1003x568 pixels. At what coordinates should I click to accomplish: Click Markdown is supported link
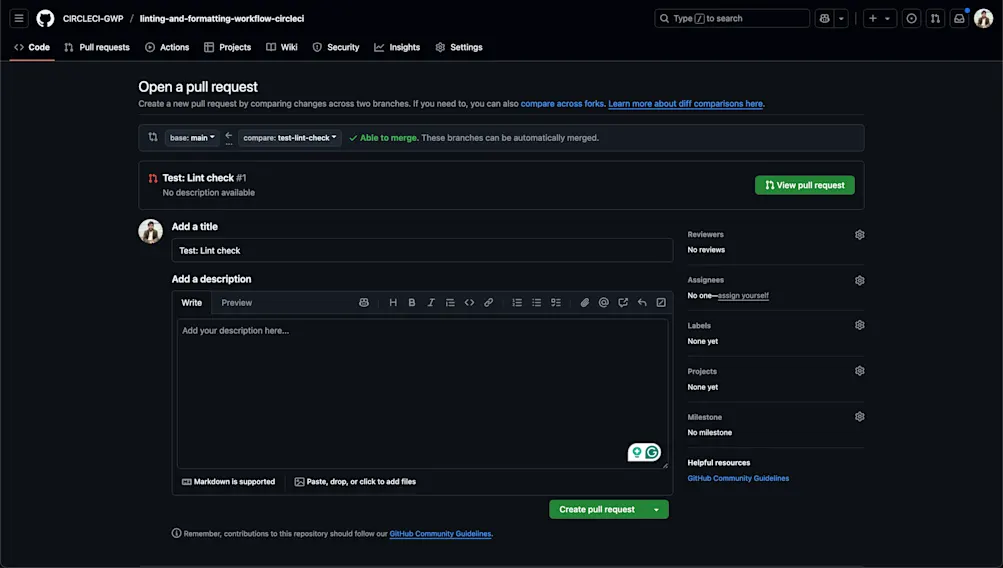[x=228, y=482]
